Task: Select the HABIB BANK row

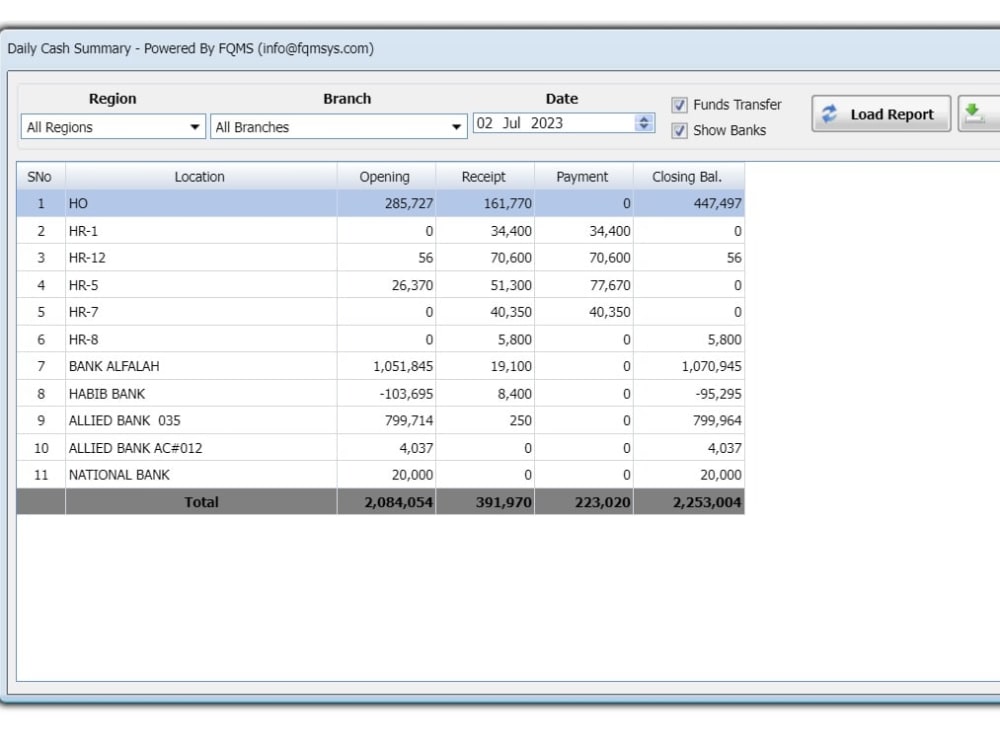Action: click(x=381, y=393)
